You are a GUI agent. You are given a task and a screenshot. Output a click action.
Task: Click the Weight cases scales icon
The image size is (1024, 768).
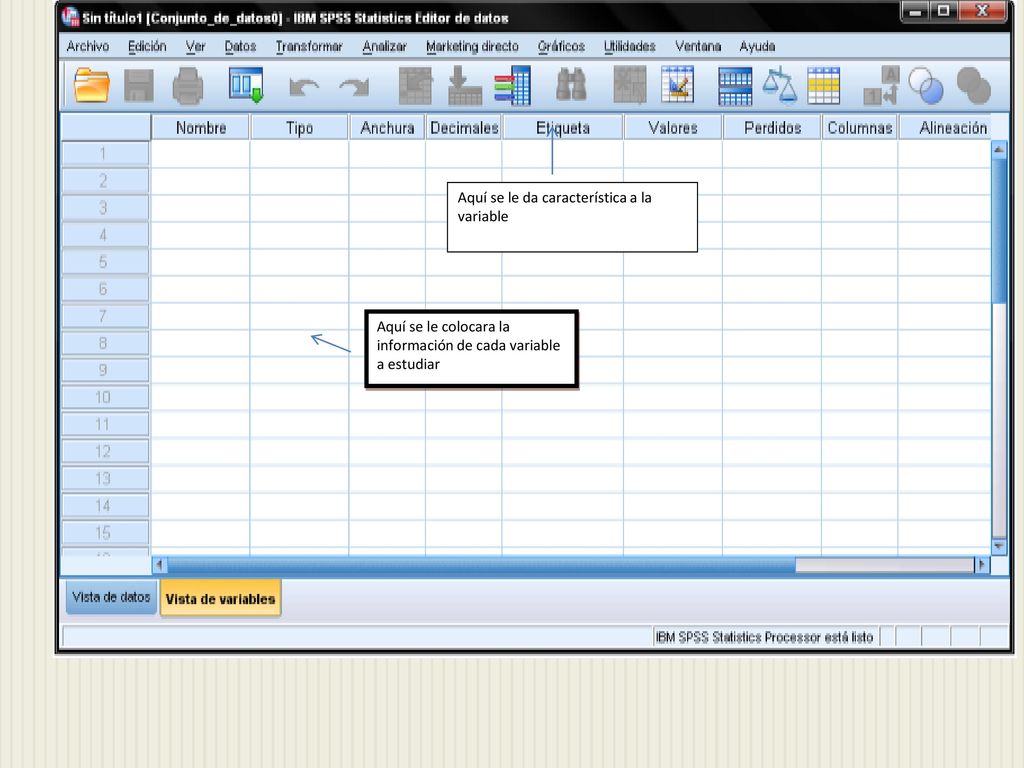click(780, 86)
